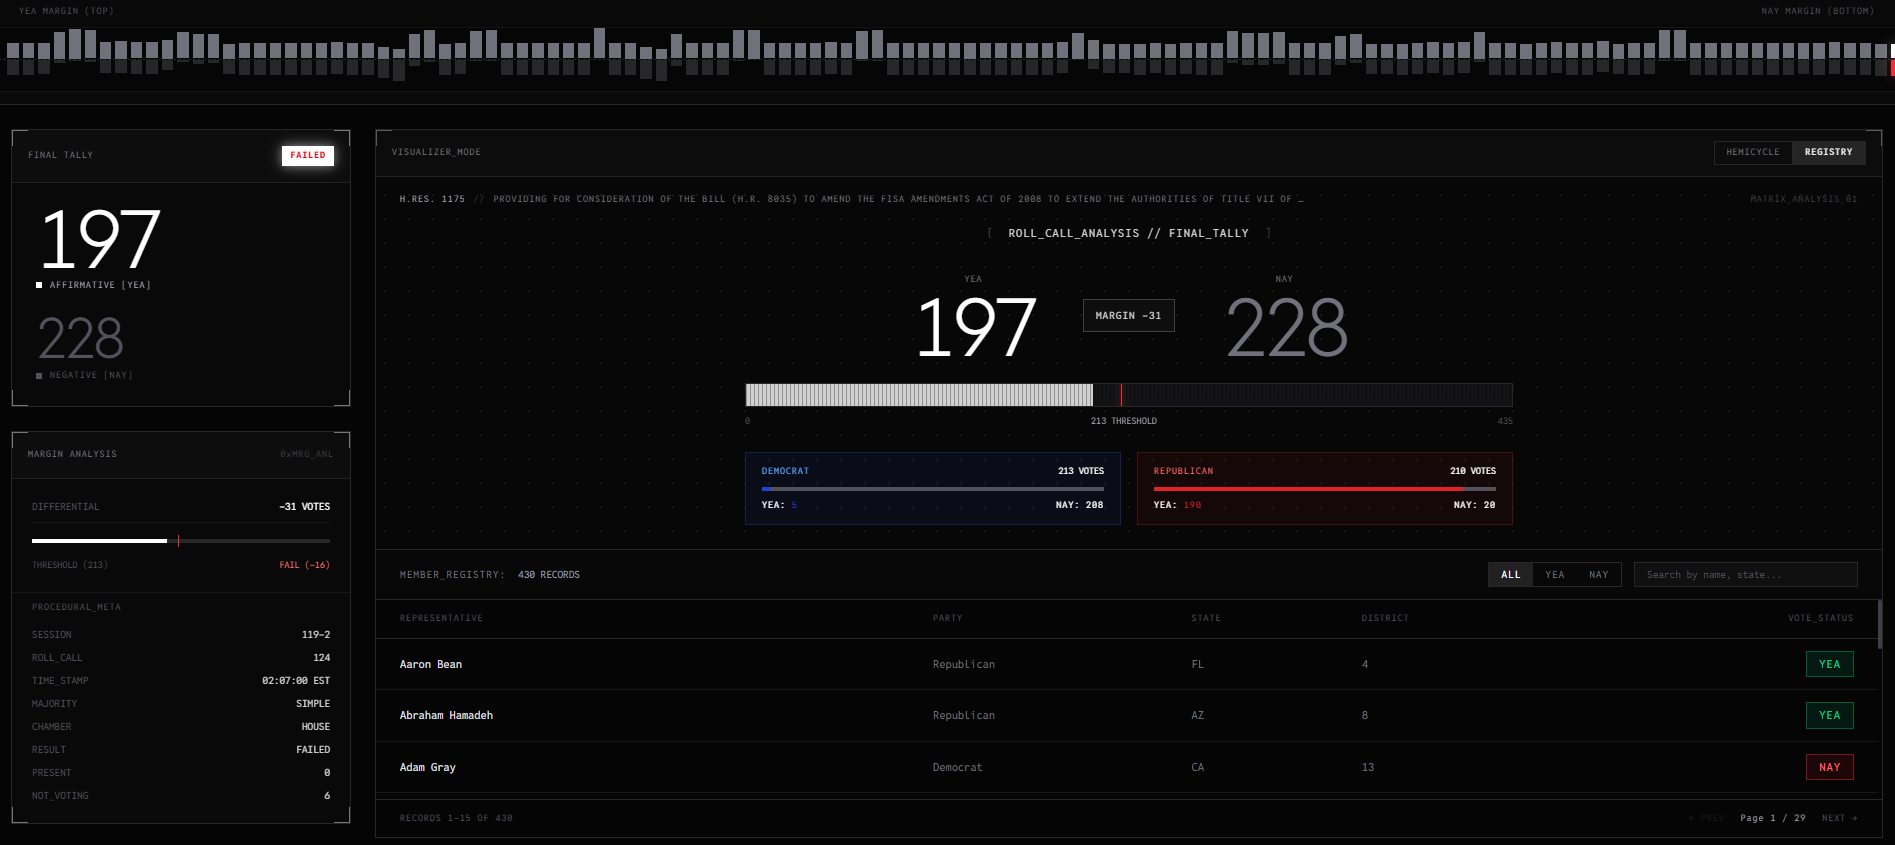Screen dimensions: 1895x845
Task: Select the DEMOCRAT party breakdown card
Action: click(x=932, y=488)
